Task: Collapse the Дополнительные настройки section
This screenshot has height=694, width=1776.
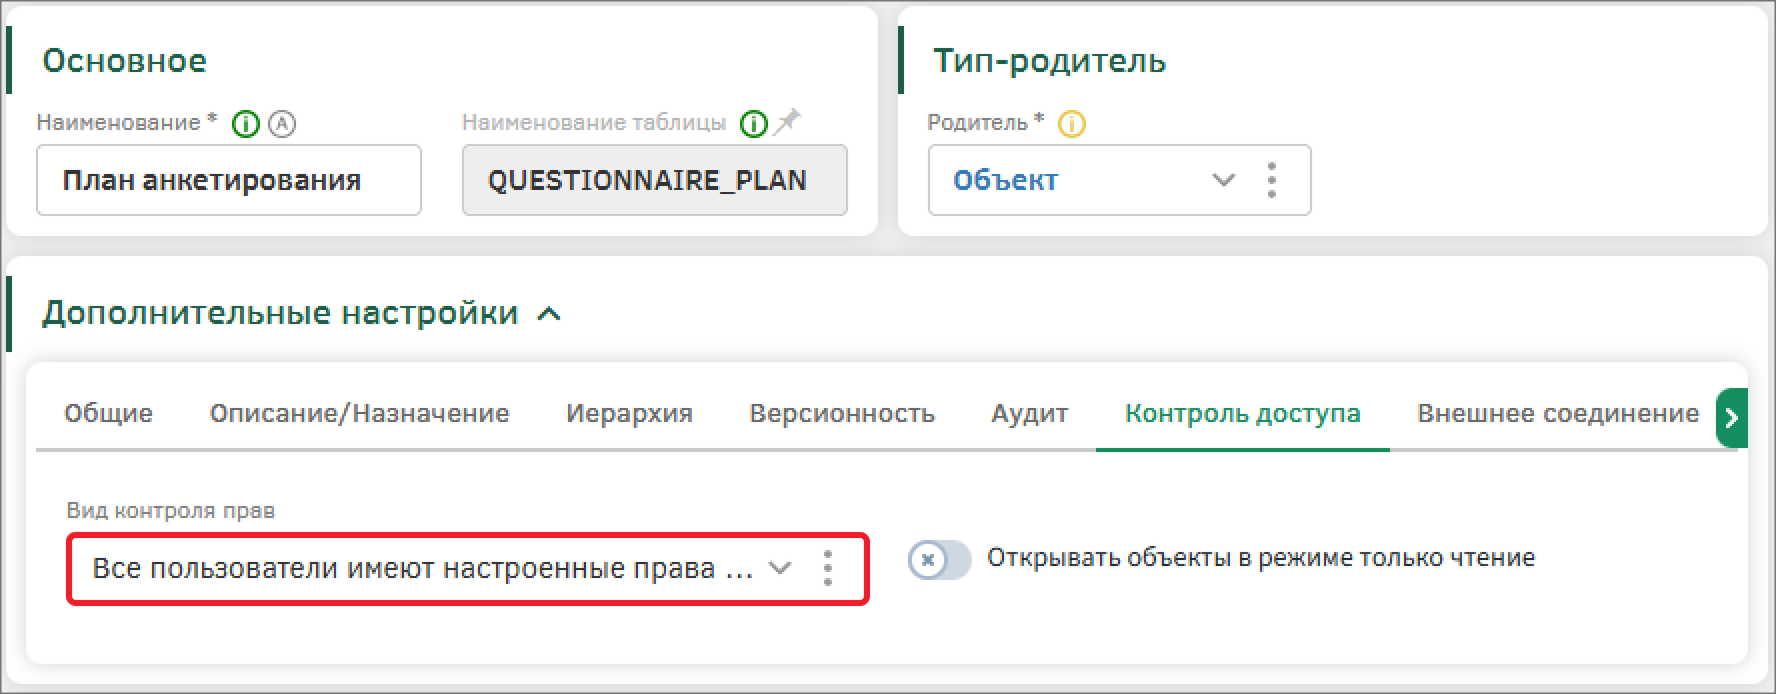Action: 549,314
